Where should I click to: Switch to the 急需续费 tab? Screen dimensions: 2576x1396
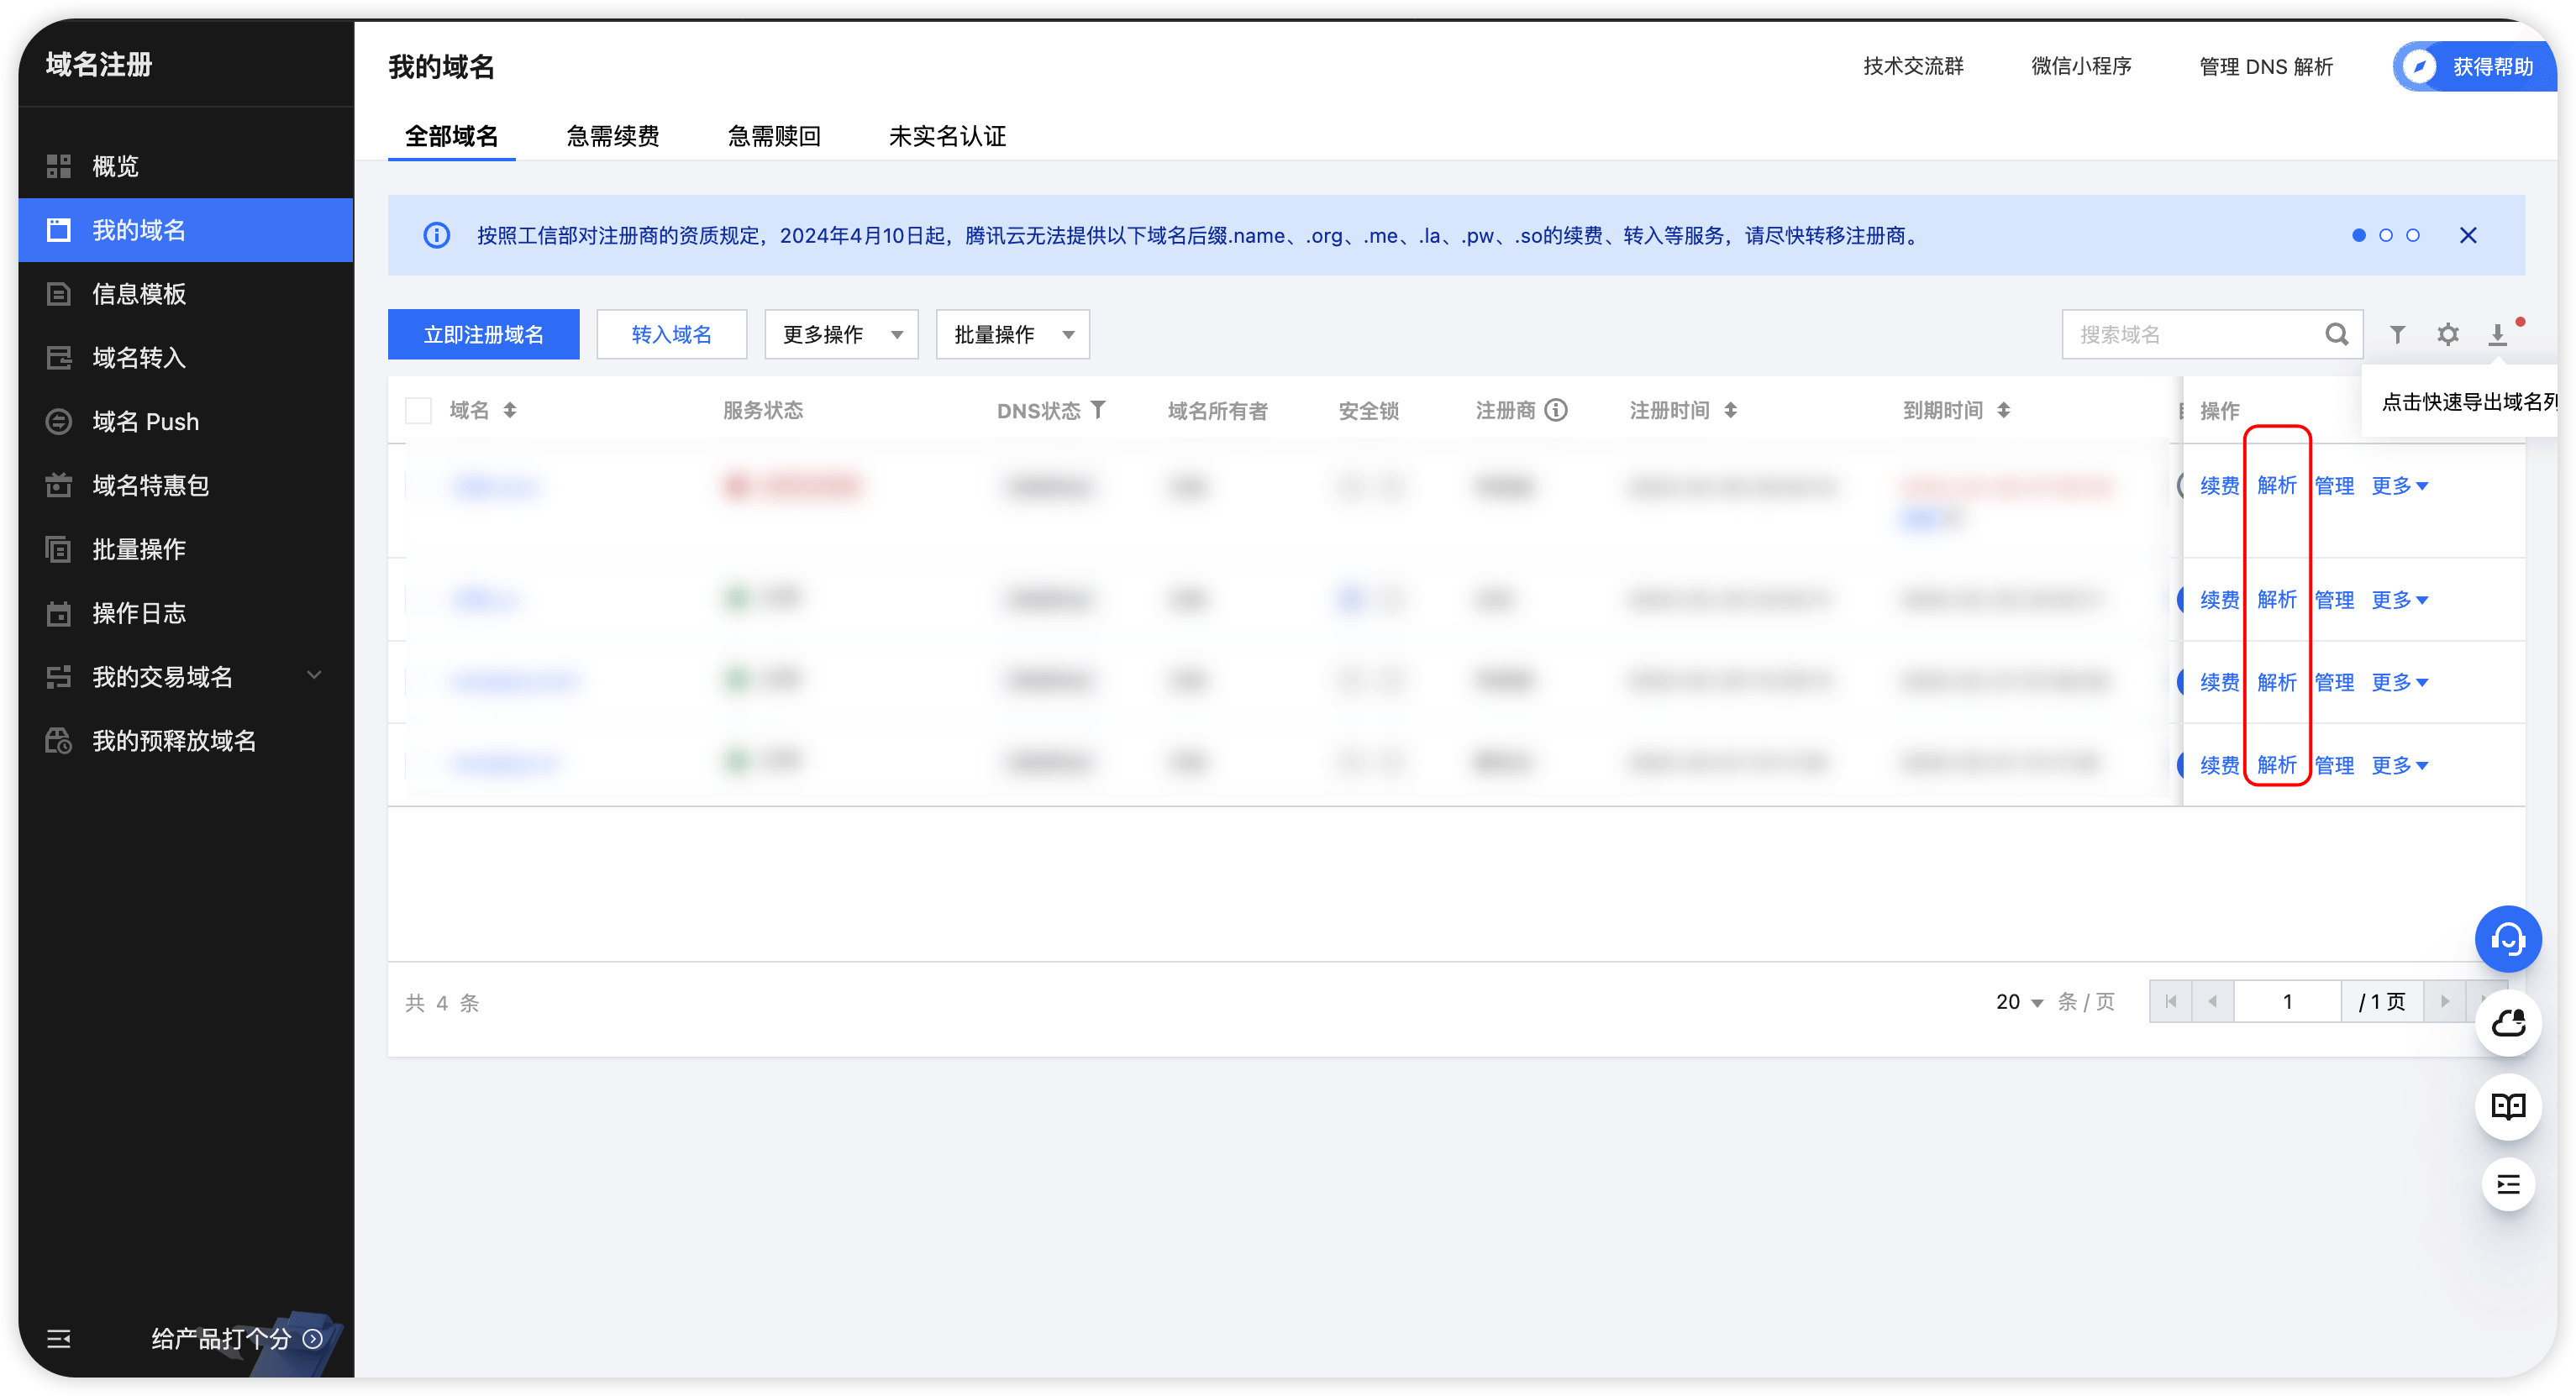point(612,136)
